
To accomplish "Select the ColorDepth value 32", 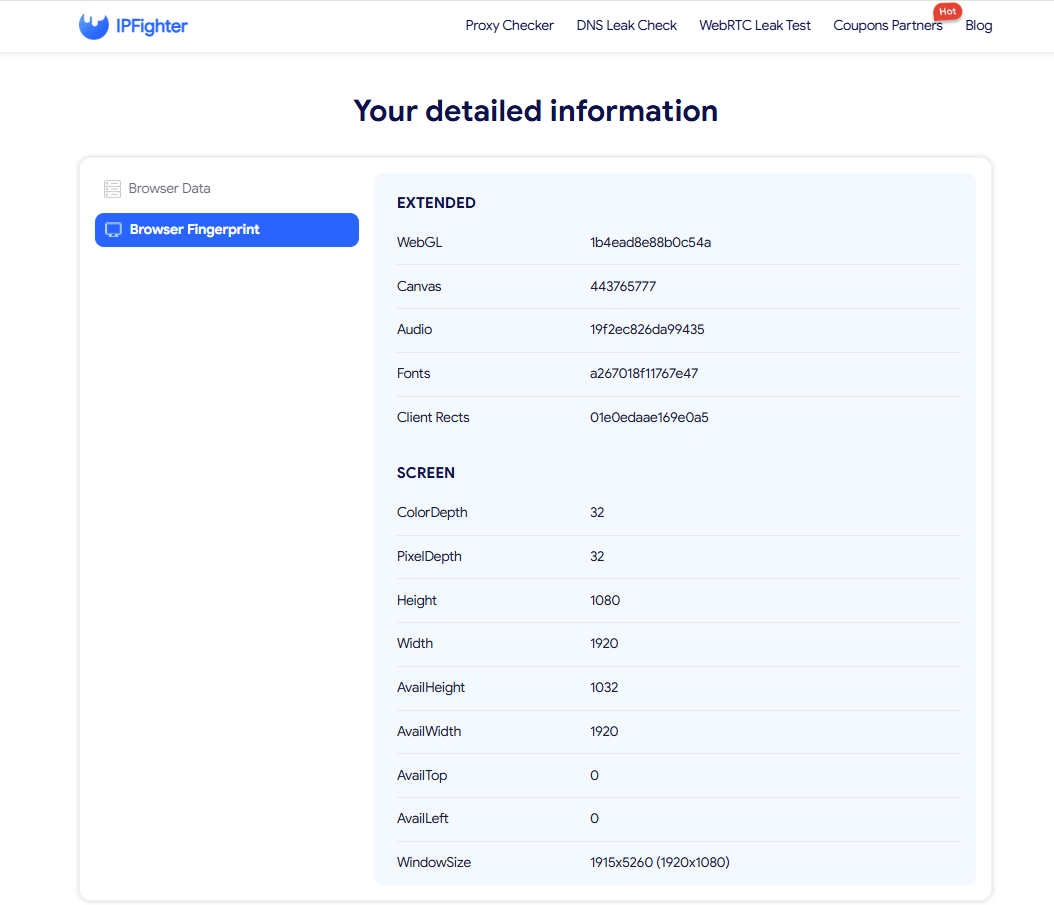I will click(597, 512).
